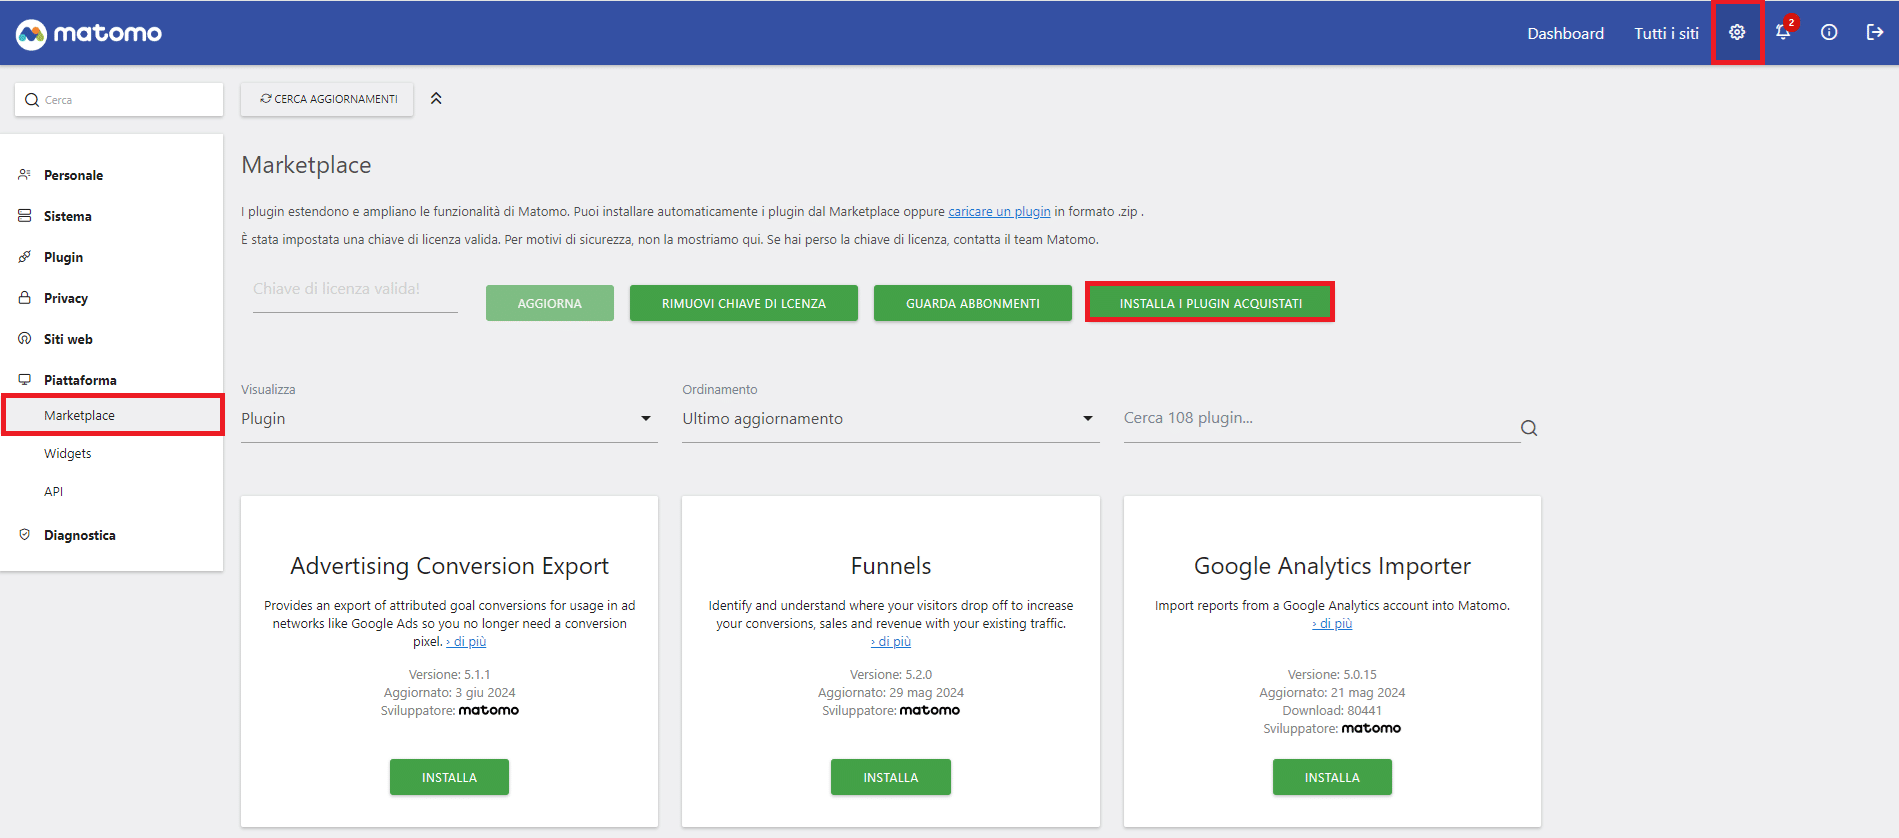The width and height of the screenshot is (1899, 838).
Task: Click the plugin search magnifier icon
Action: click(x=1529, y=428)
